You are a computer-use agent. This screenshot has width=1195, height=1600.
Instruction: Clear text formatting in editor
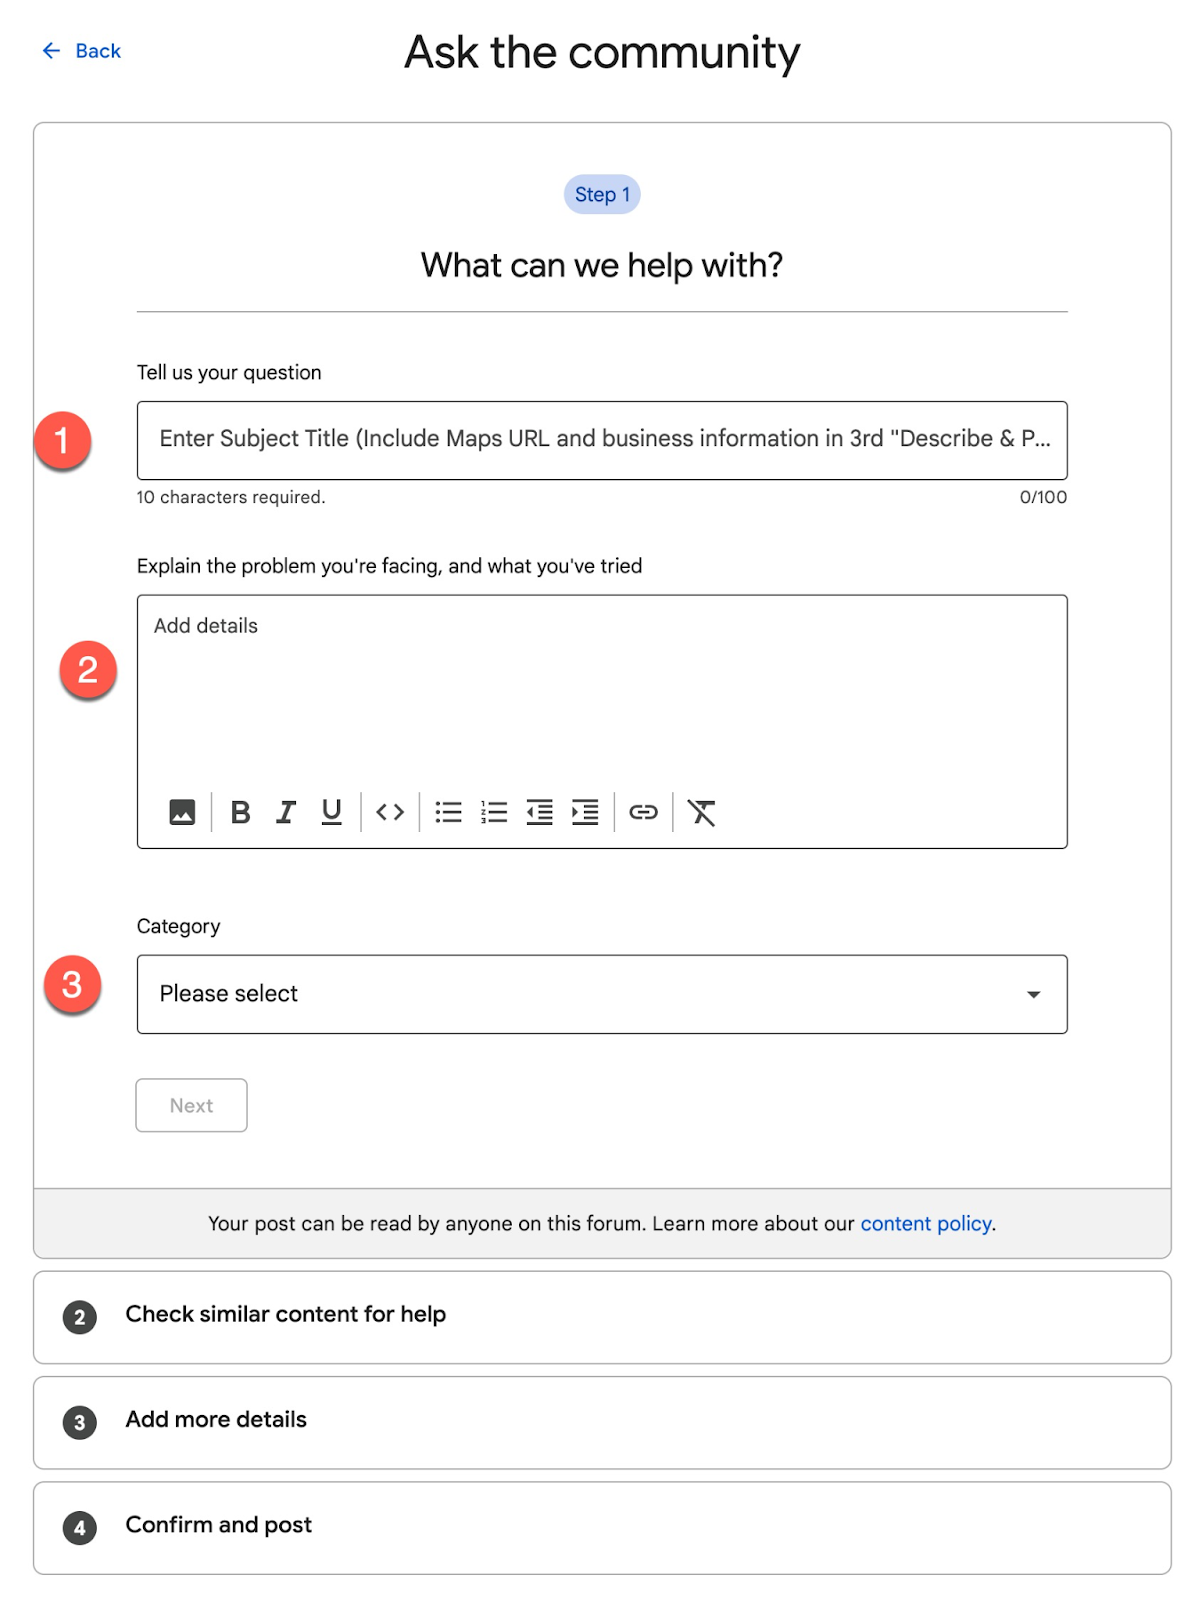tap(702, 812)
